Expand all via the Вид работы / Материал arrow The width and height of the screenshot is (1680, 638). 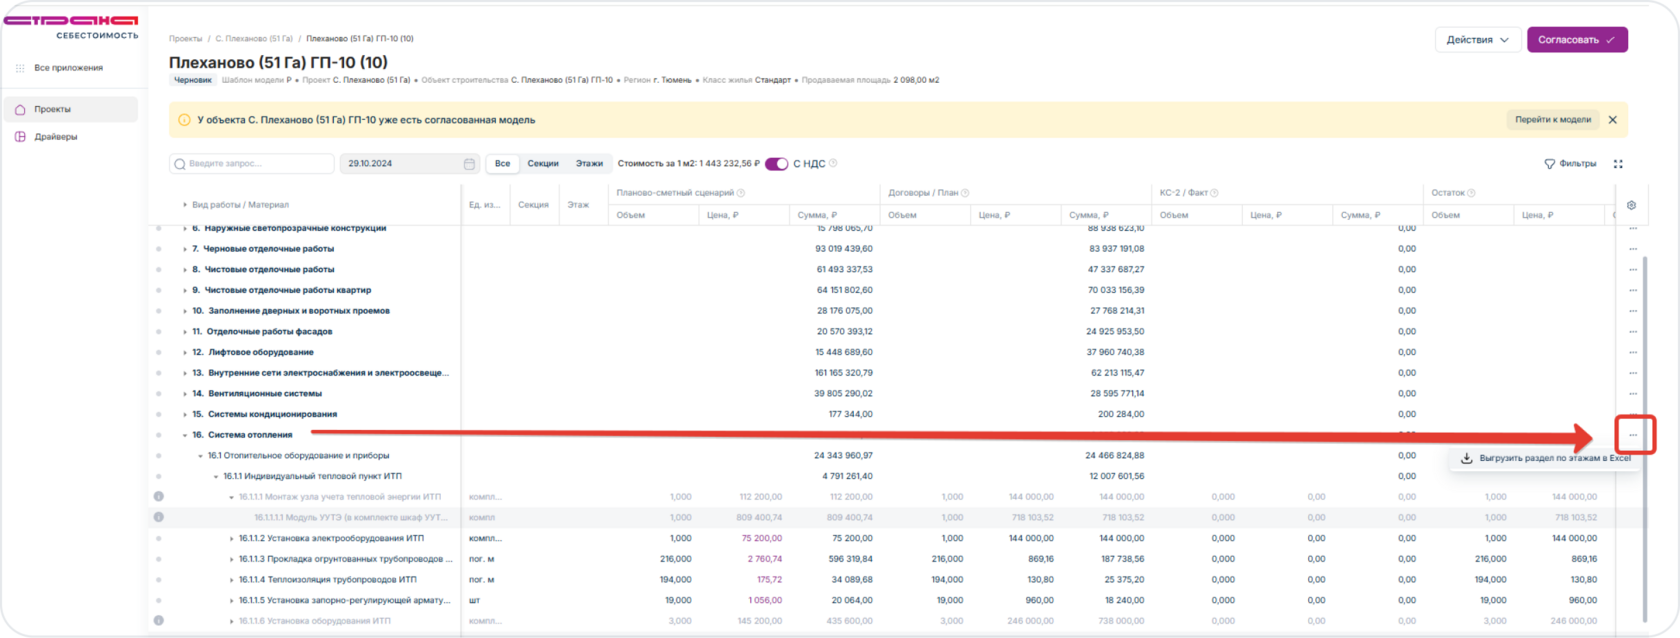[x=185, y=205]
